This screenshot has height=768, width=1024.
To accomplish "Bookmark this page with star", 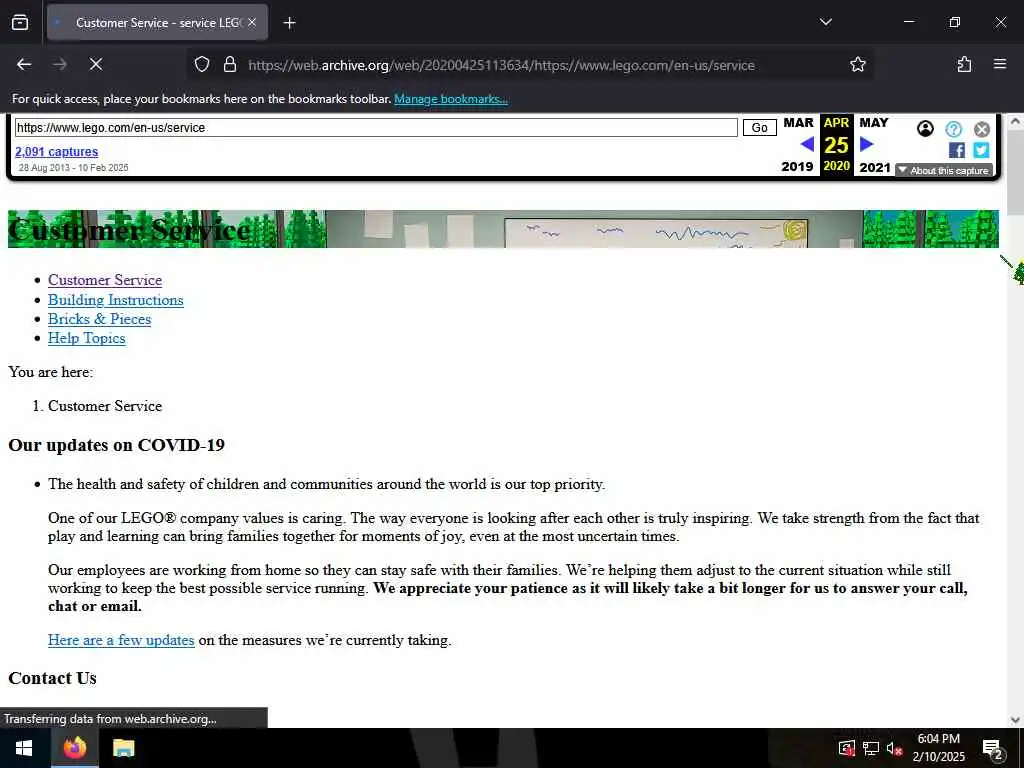I will coord(857,64).
